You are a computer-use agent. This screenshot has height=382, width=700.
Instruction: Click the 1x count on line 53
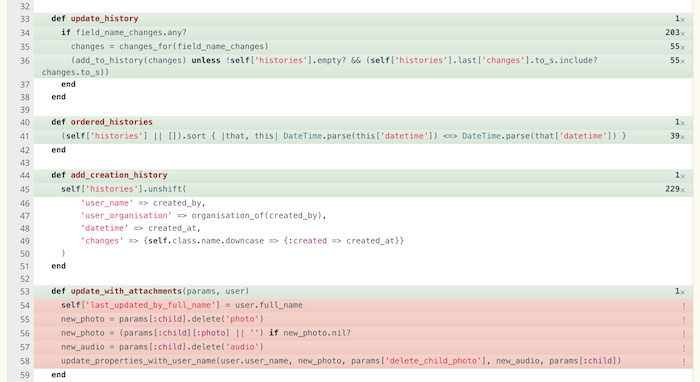680,291
